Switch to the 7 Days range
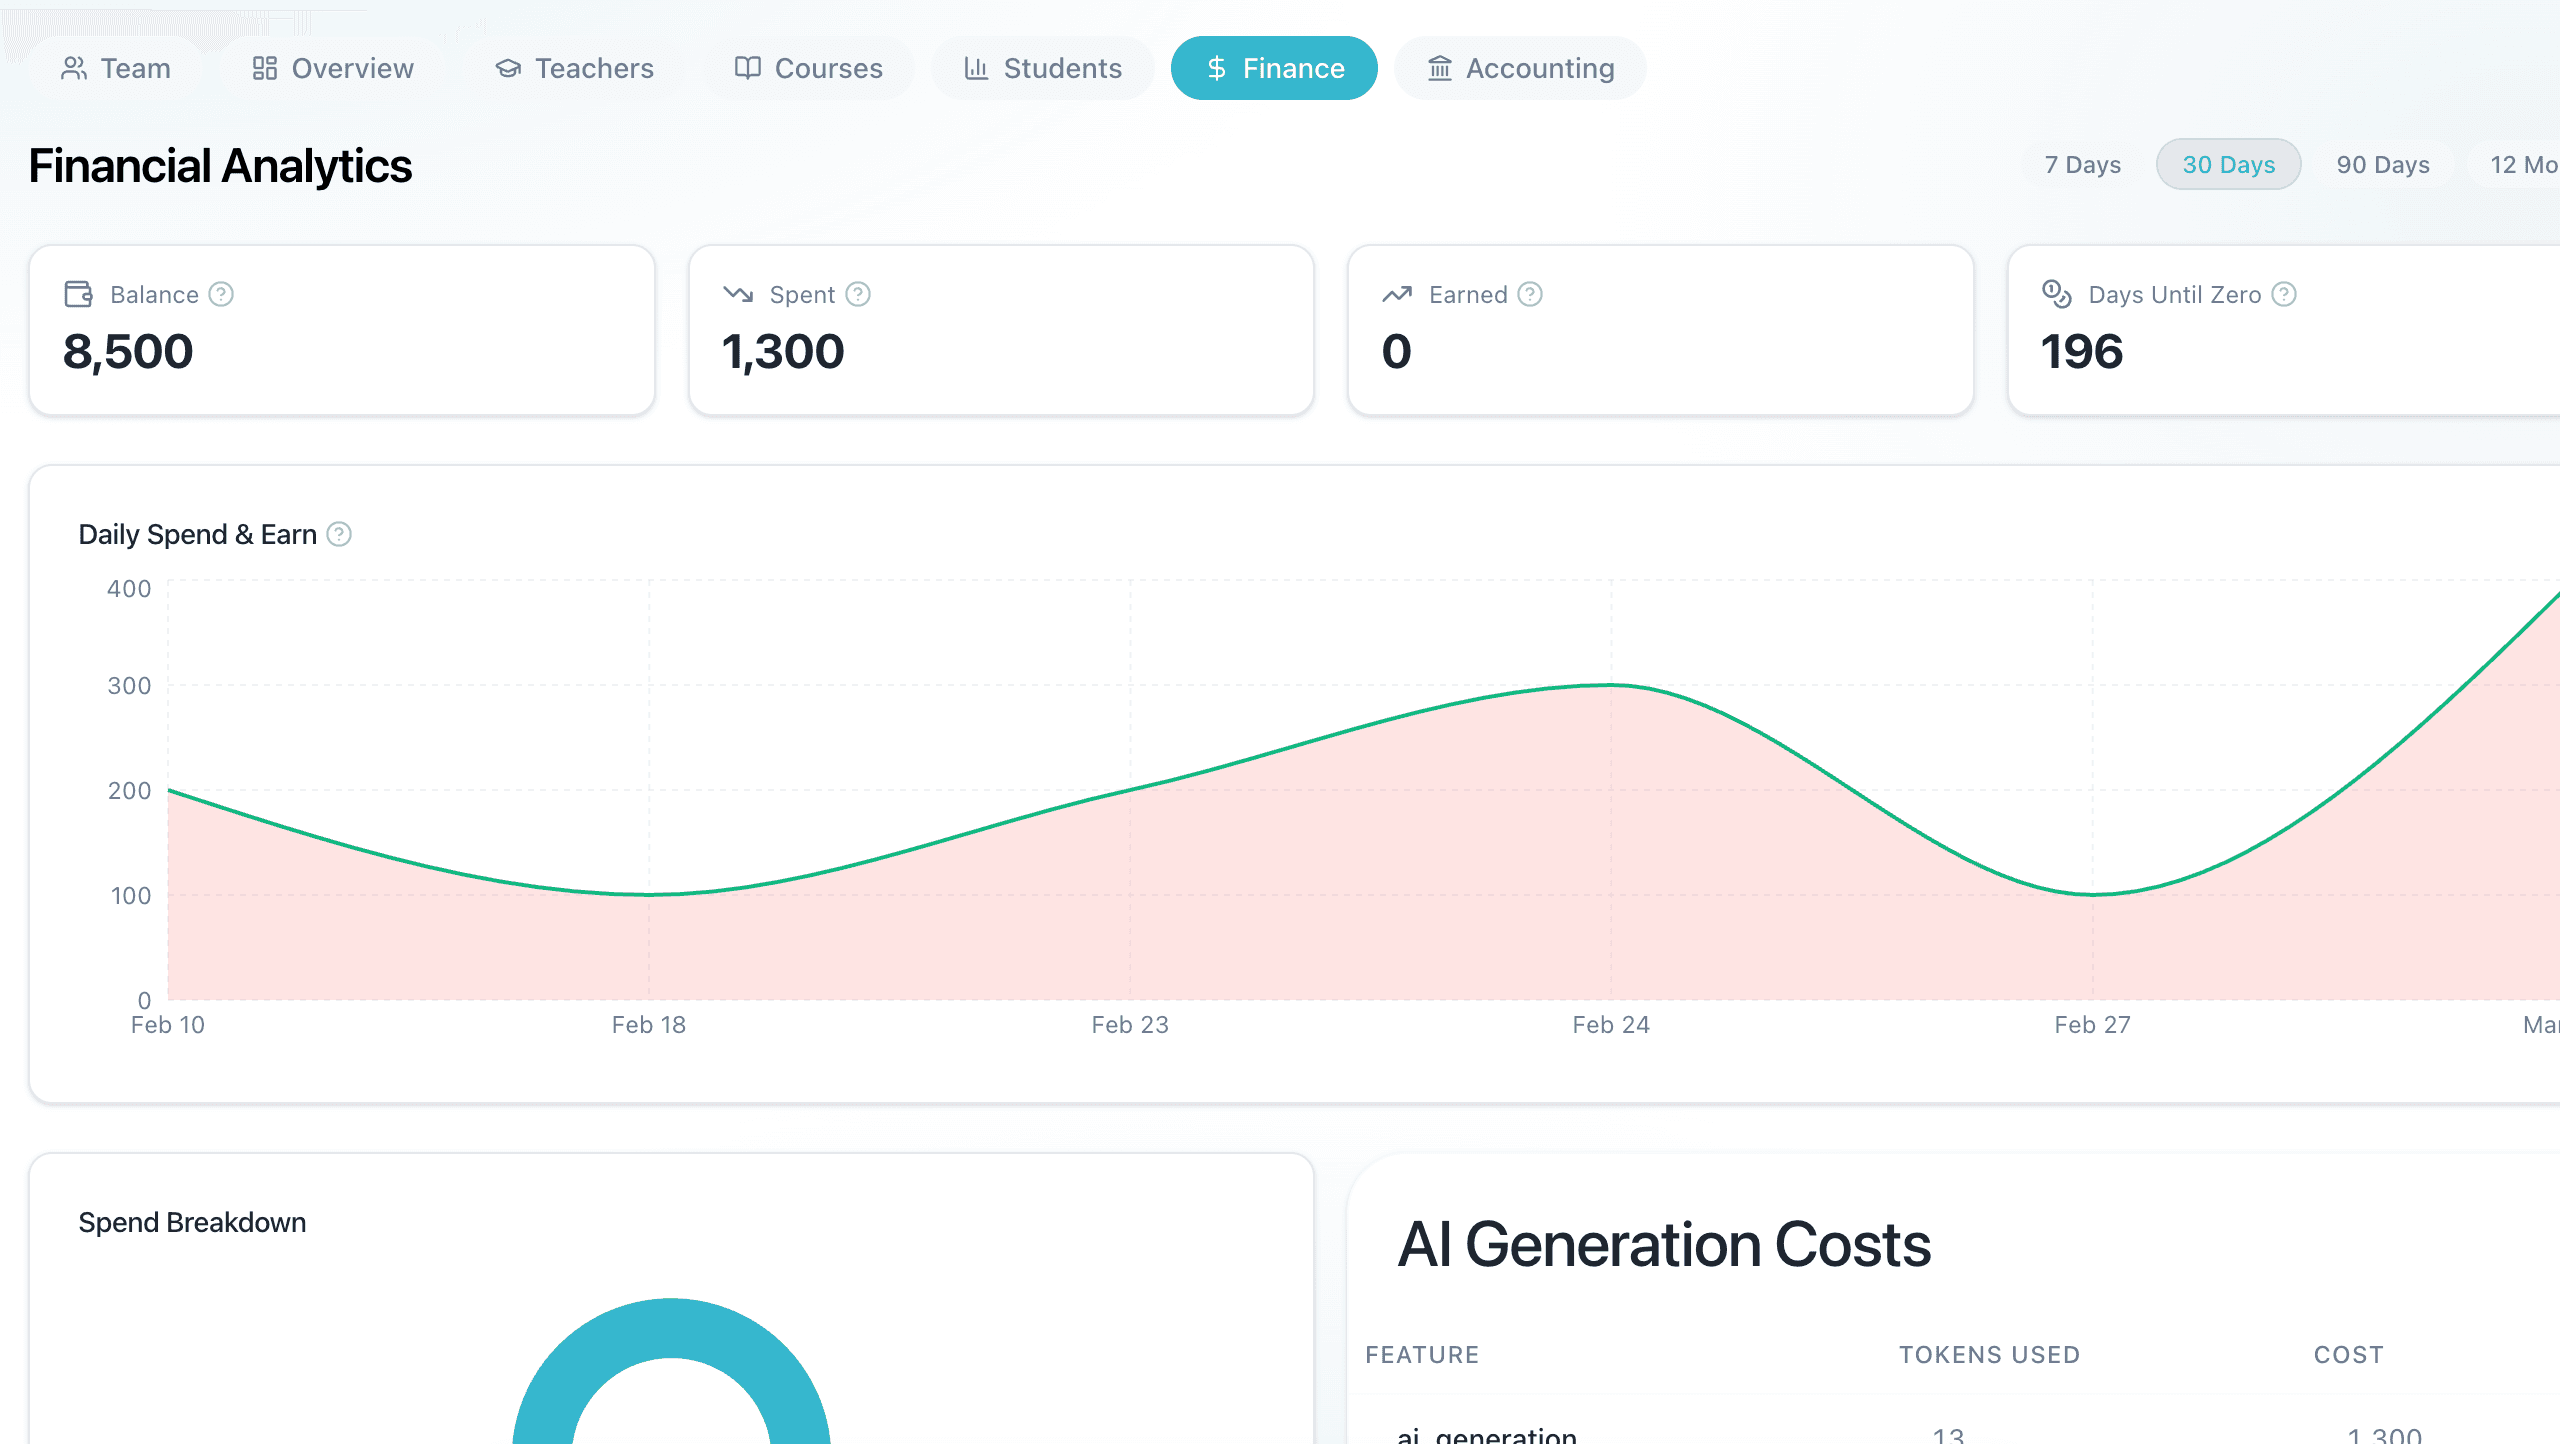This screenshot has height=1444, width=2560. (2081, 164)
